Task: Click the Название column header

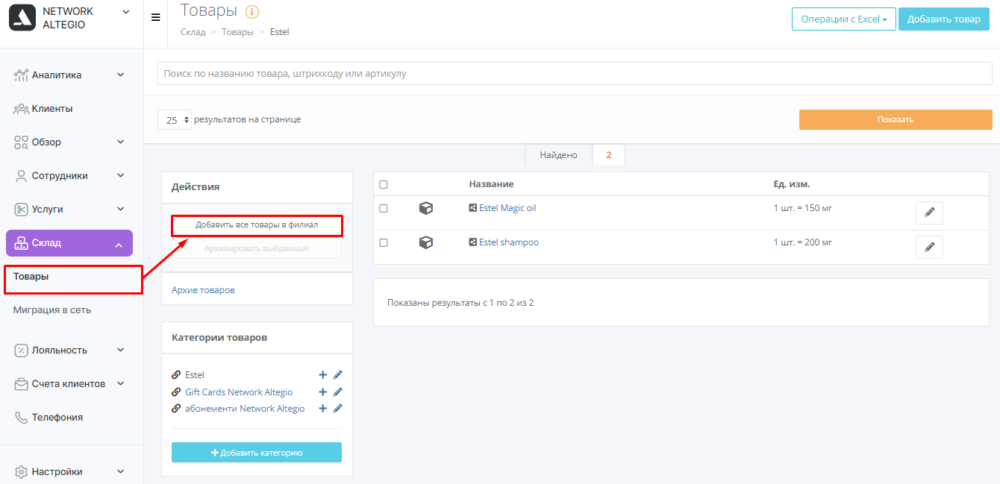Action: coord(491,184)
